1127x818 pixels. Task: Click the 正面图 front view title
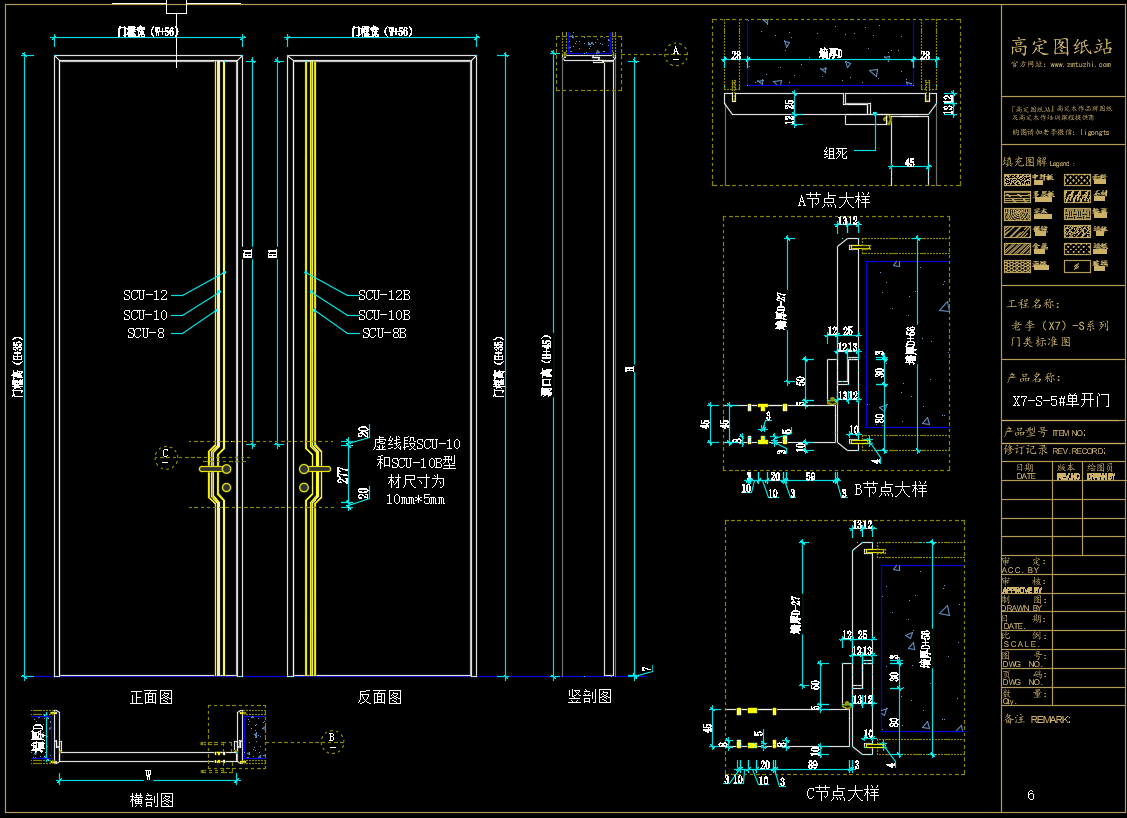click(x=152, y=697)
